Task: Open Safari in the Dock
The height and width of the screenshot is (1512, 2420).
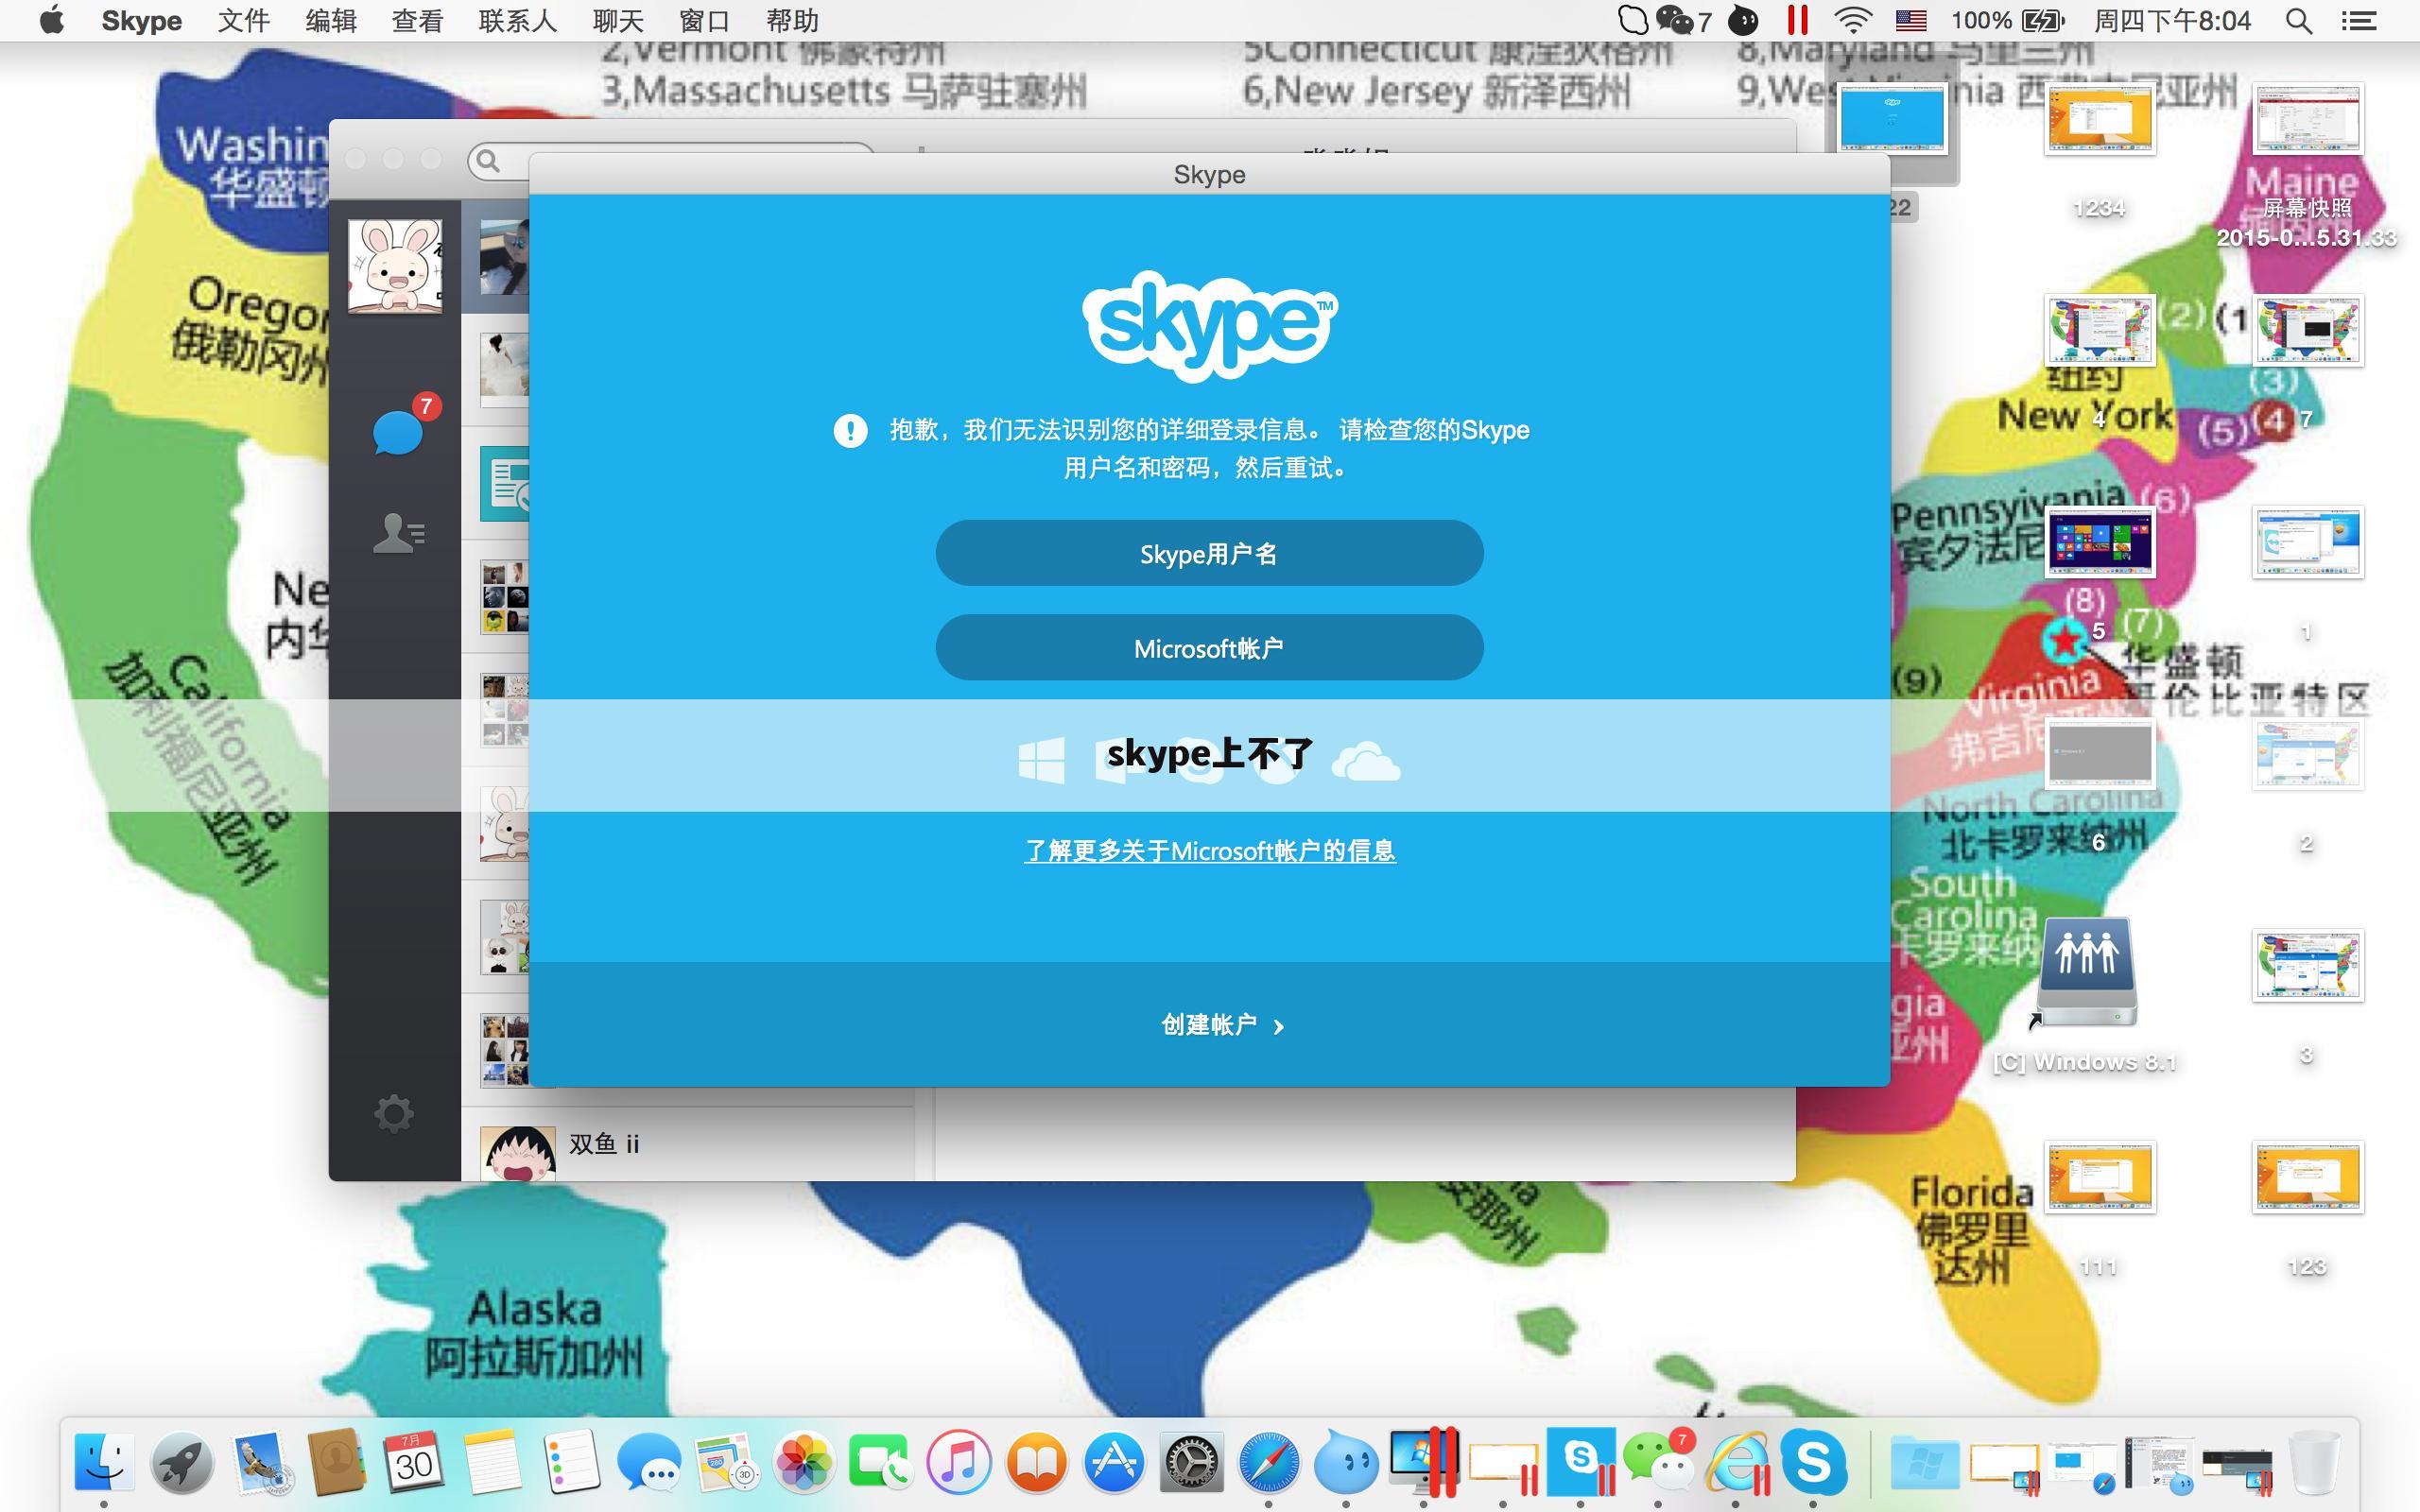Action: tap(1269, 1462)
